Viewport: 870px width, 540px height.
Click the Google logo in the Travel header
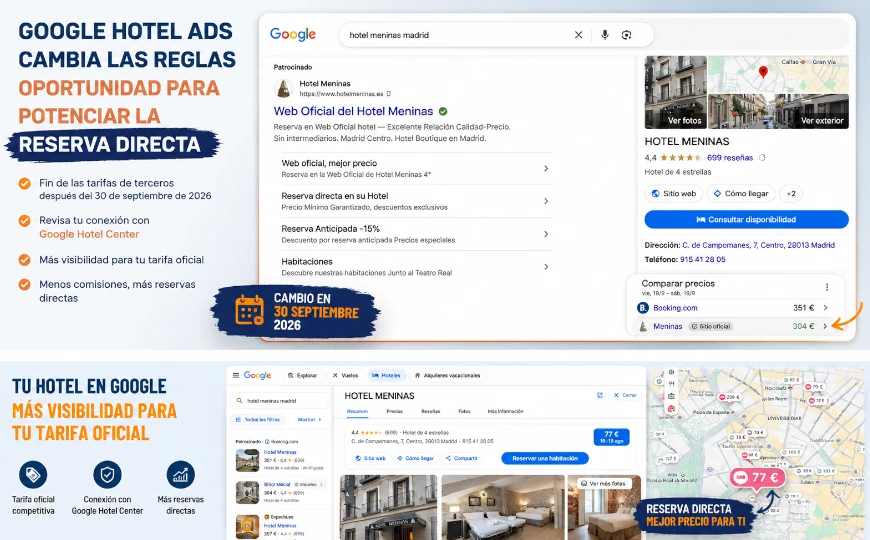[257, 375]
